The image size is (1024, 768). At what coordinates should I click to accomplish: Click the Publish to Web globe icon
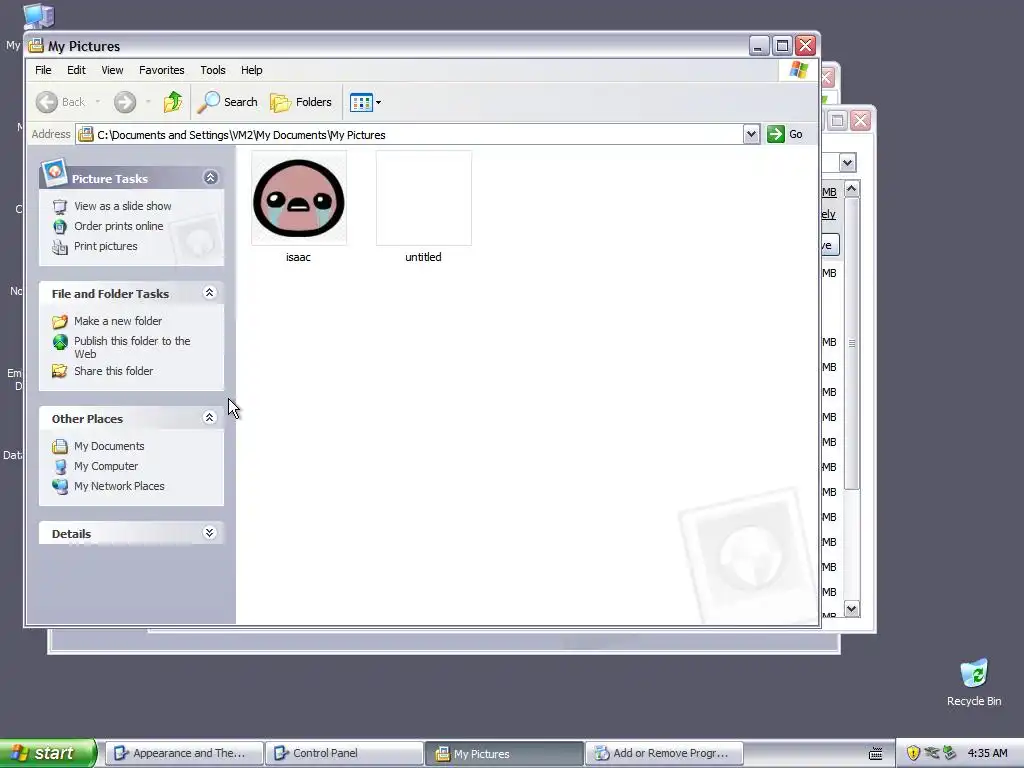60,342
